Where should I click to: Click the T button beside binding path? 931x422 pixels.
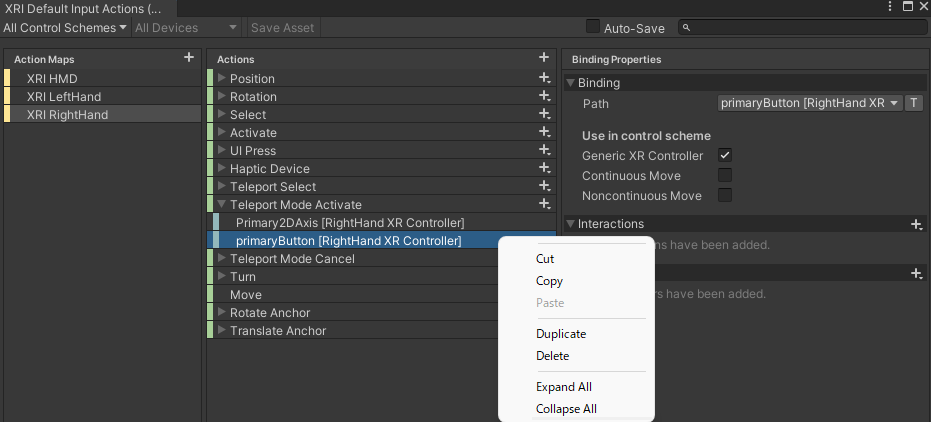pyautogui.click(x=915, y=103)
